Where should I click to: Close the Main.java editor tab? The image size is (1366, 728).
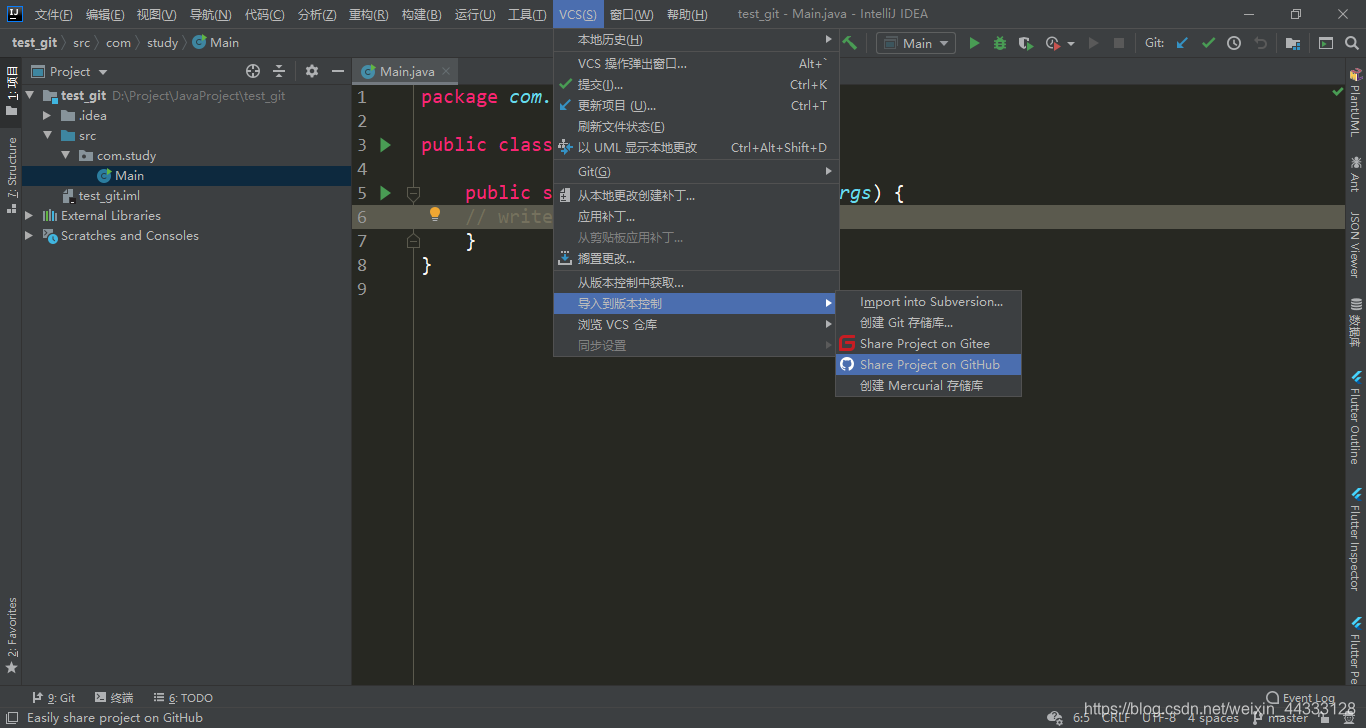447,71
